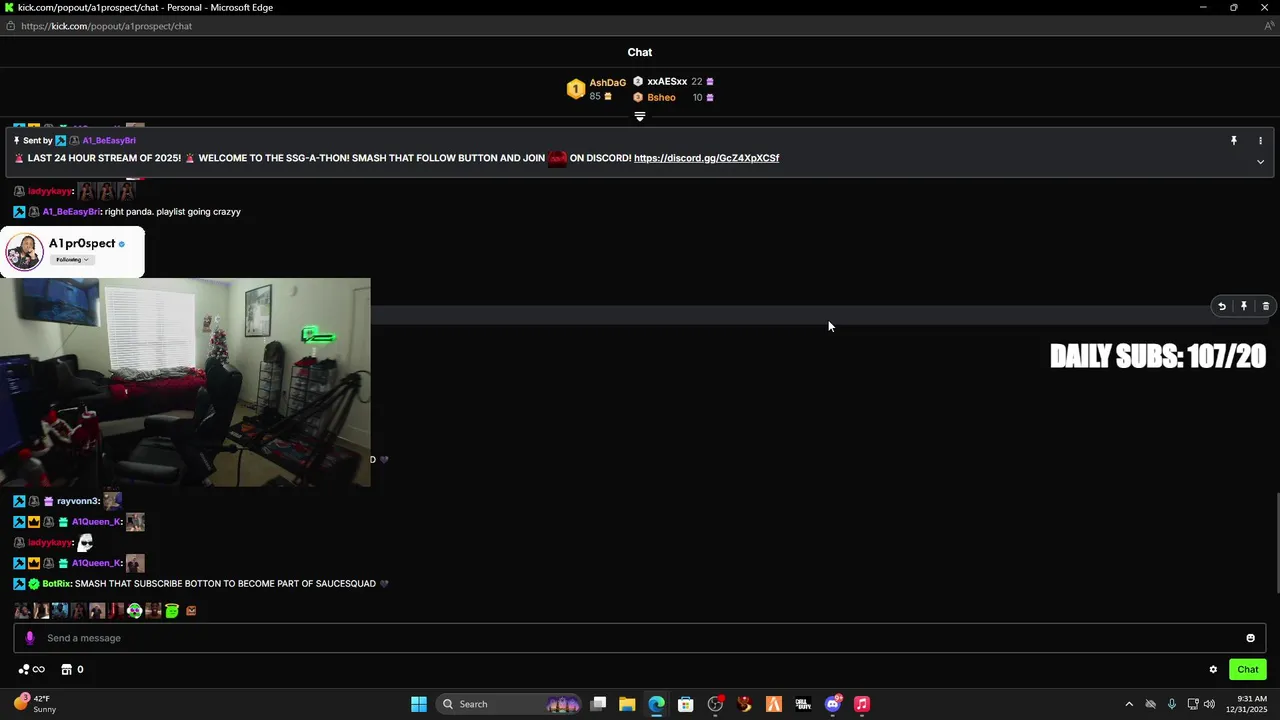The image size is (1280, 720).
Task: Open pinned message three-dot options
Action: pyautogui.click(x=1260, y=141)
